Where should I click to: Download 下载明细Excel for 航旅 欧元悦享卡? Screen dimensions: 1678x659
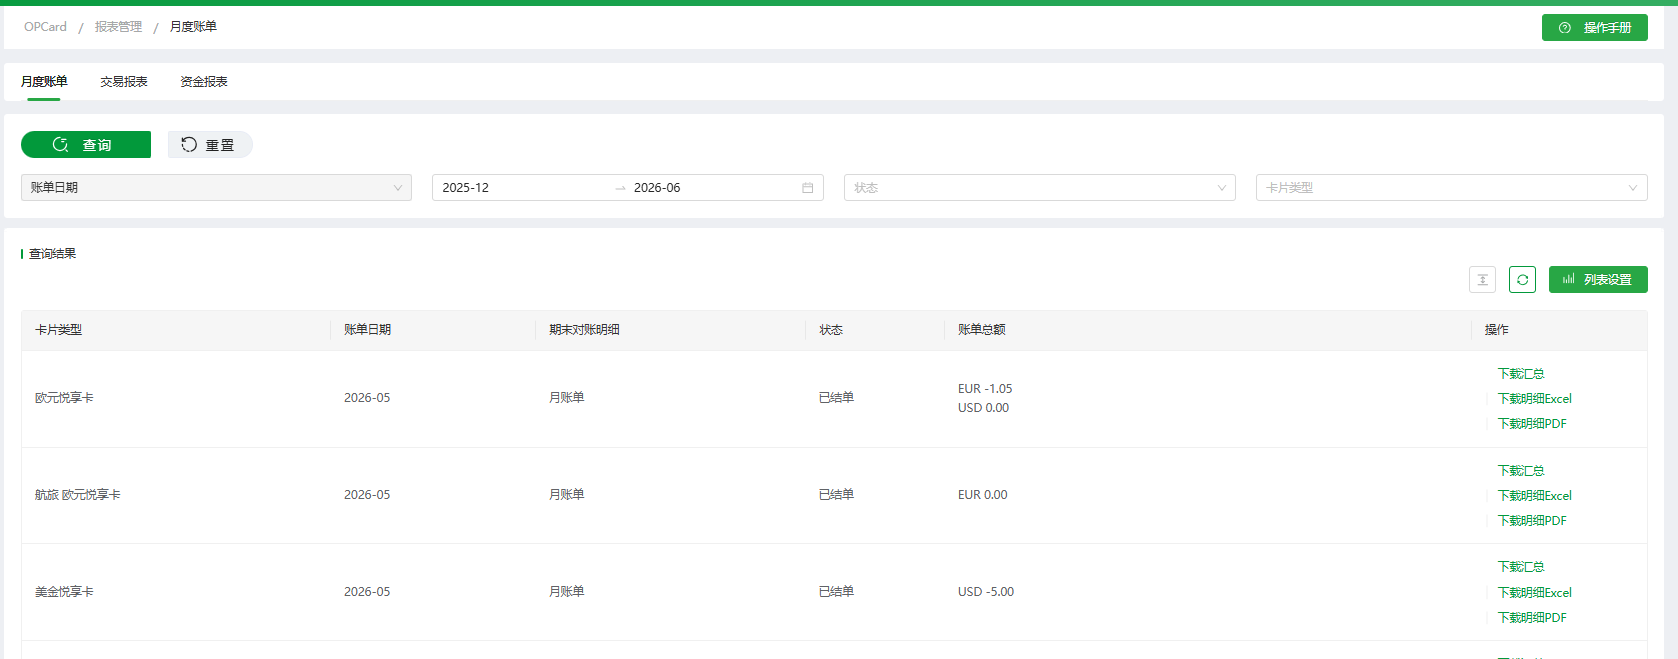pos(1534,496)
